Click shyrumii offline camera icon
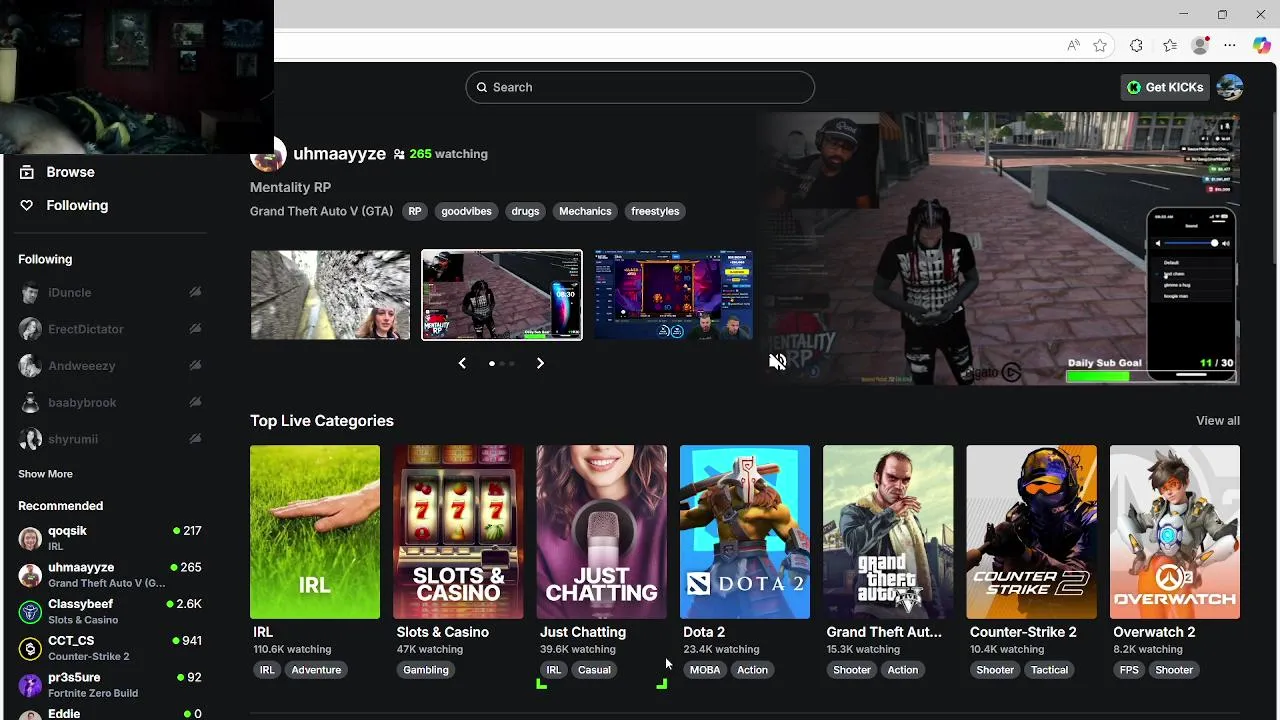The height and width of the screenshot is (720, 1280). coord(195,439)
